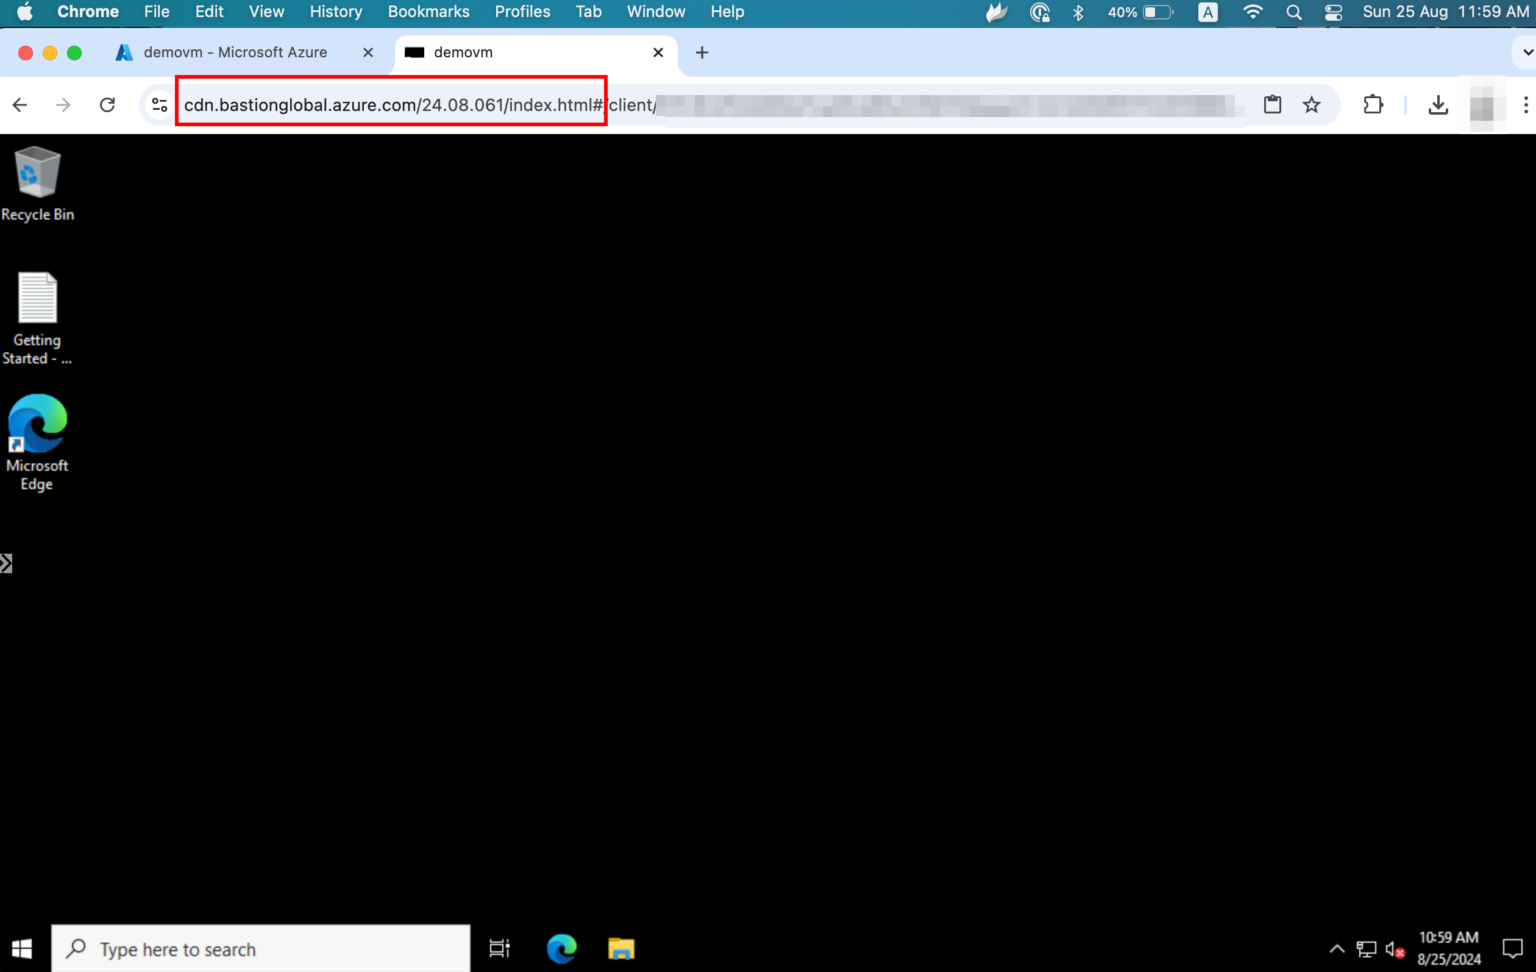Open the tab search chevron in Chrome
The image size is (1536, 972).
[x=1524, y=52]
